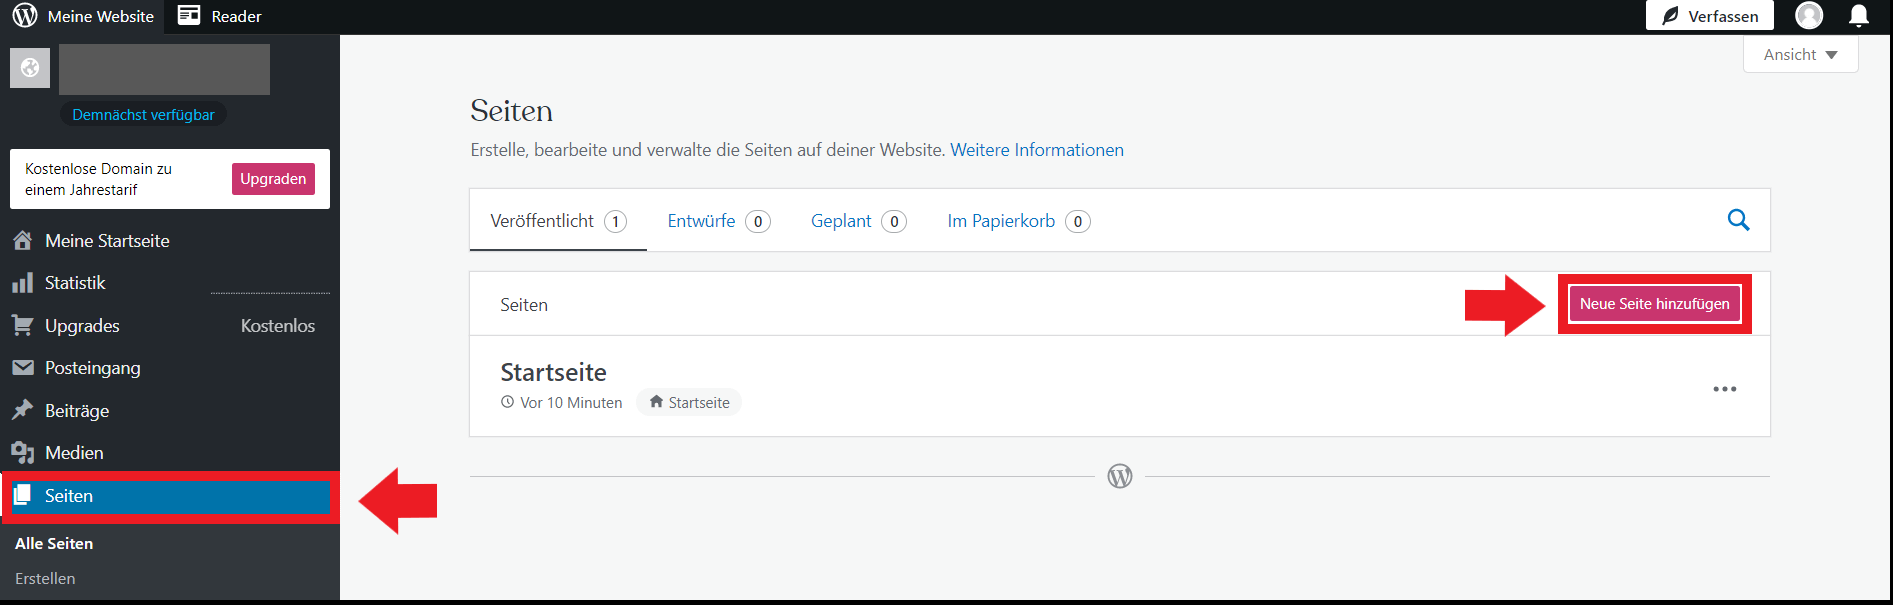Screen dimensions: 1893x605
Task: Click the Statistik bar chart icon
Action: pos(22,283)
